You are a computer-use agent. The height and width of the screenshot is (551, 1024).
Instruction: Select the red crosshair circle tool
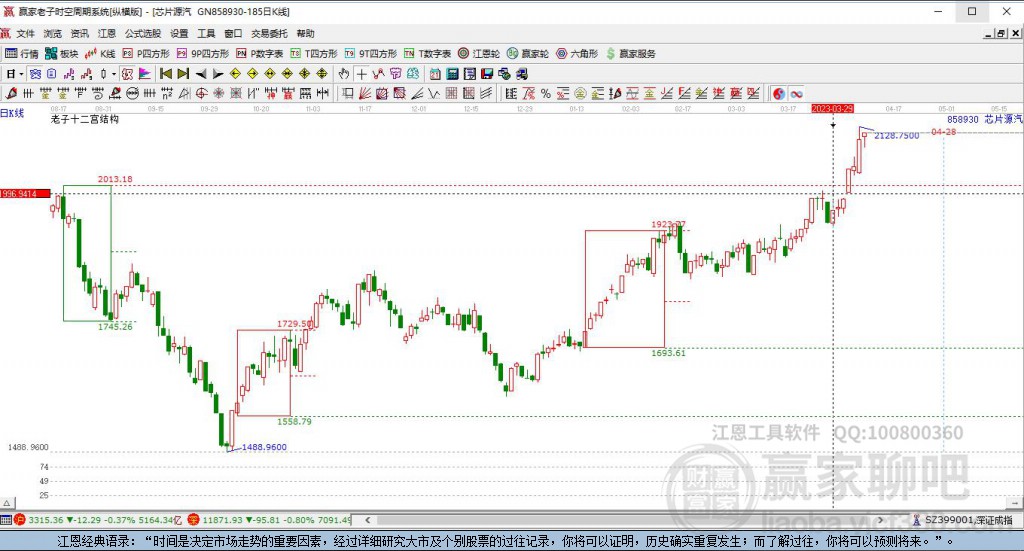click(x=201, y=93)
